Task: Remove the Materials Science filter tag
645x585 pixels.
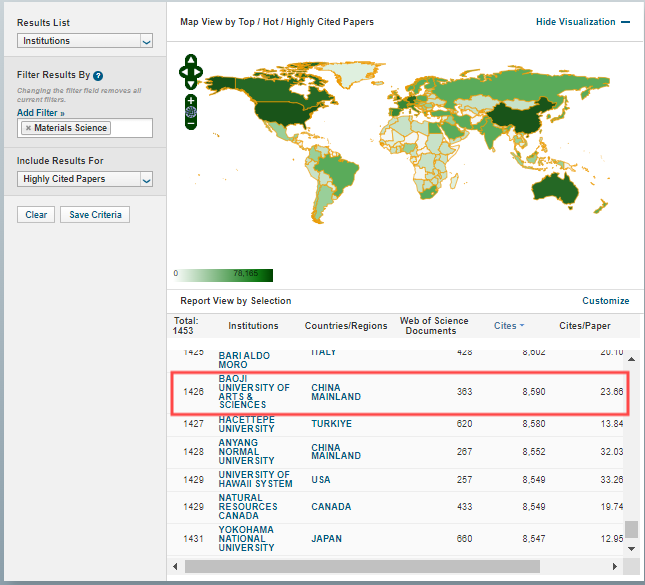Action: [x=28, y=128]
